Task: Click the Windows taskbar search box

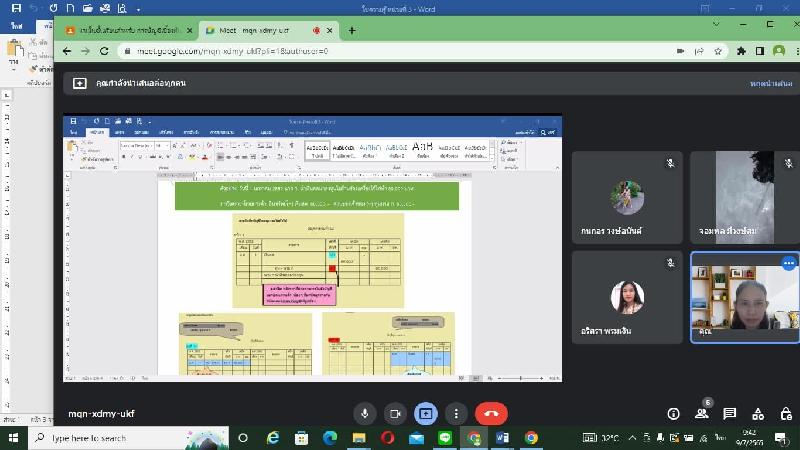Action: (x=110, y=438)
